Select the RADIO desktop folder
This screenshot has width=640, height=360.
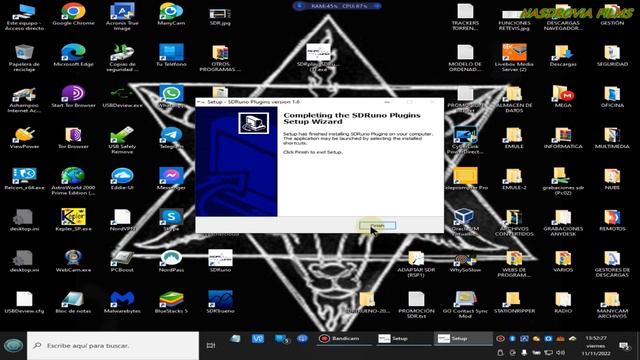(x=563, y=302)
